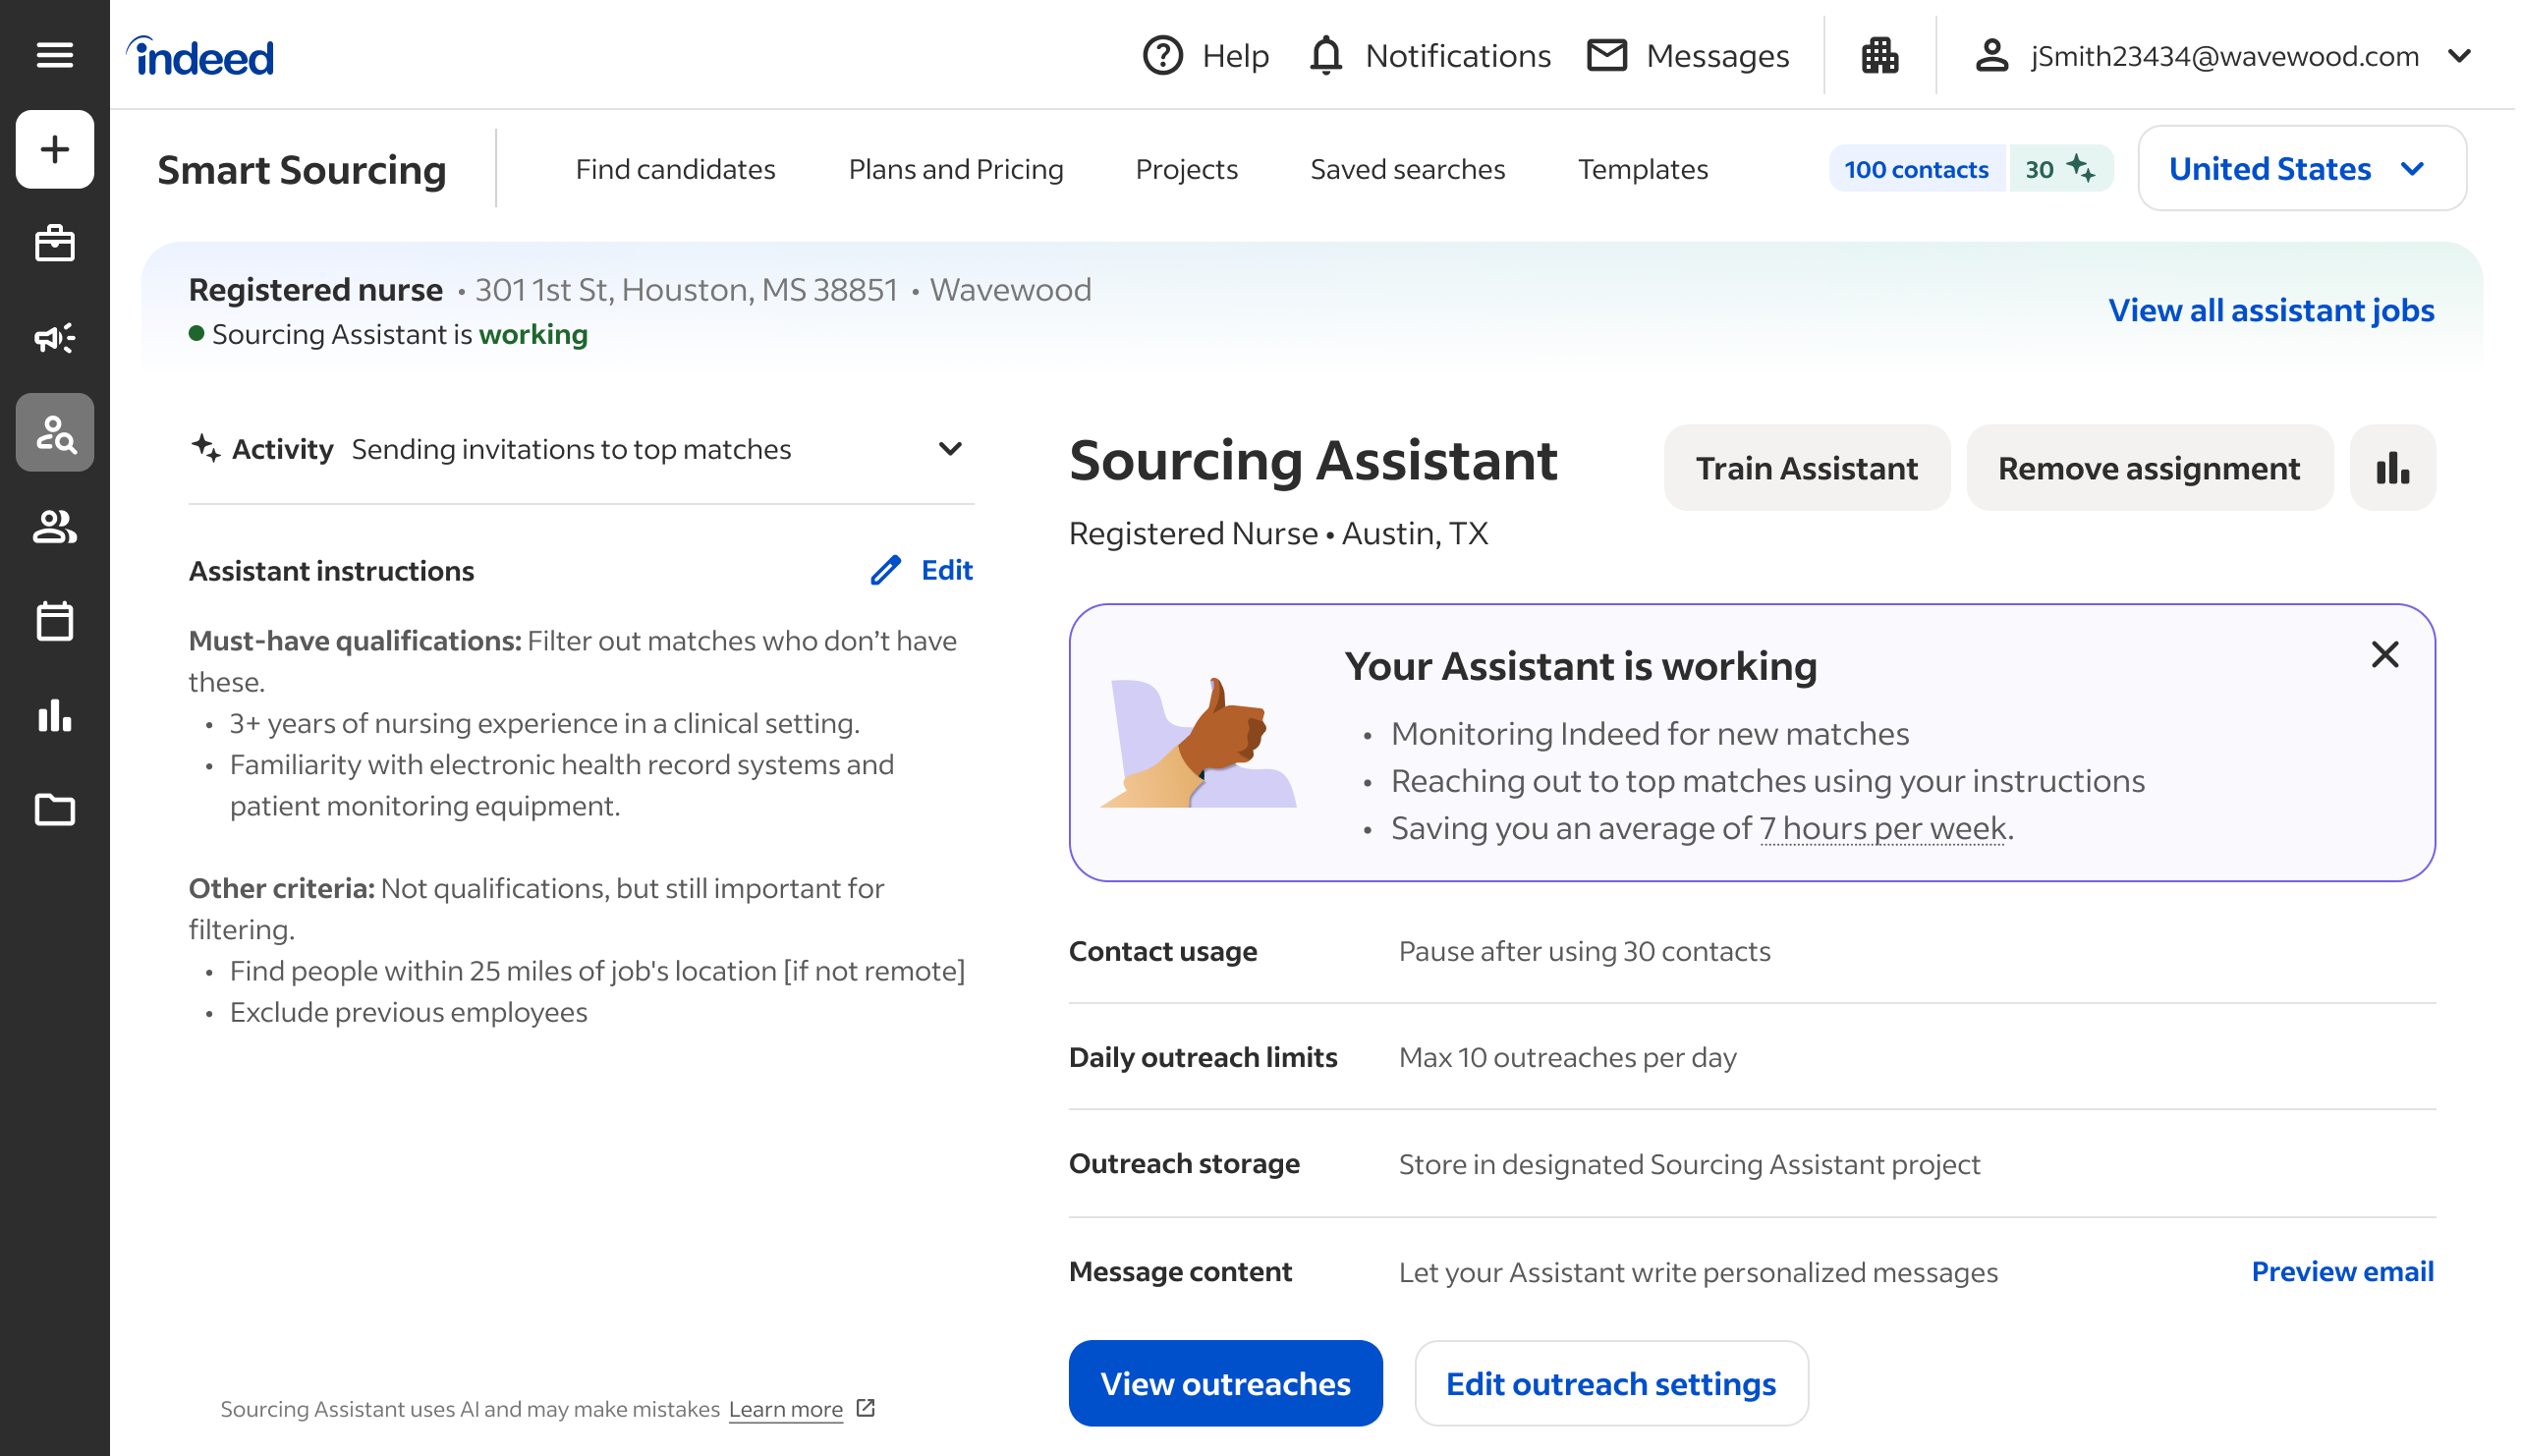Image resolution: width=2521 pixels, height=1456 pixels.
Task: Open View all assistant jobs link
Action: [x=2270, y=310]
